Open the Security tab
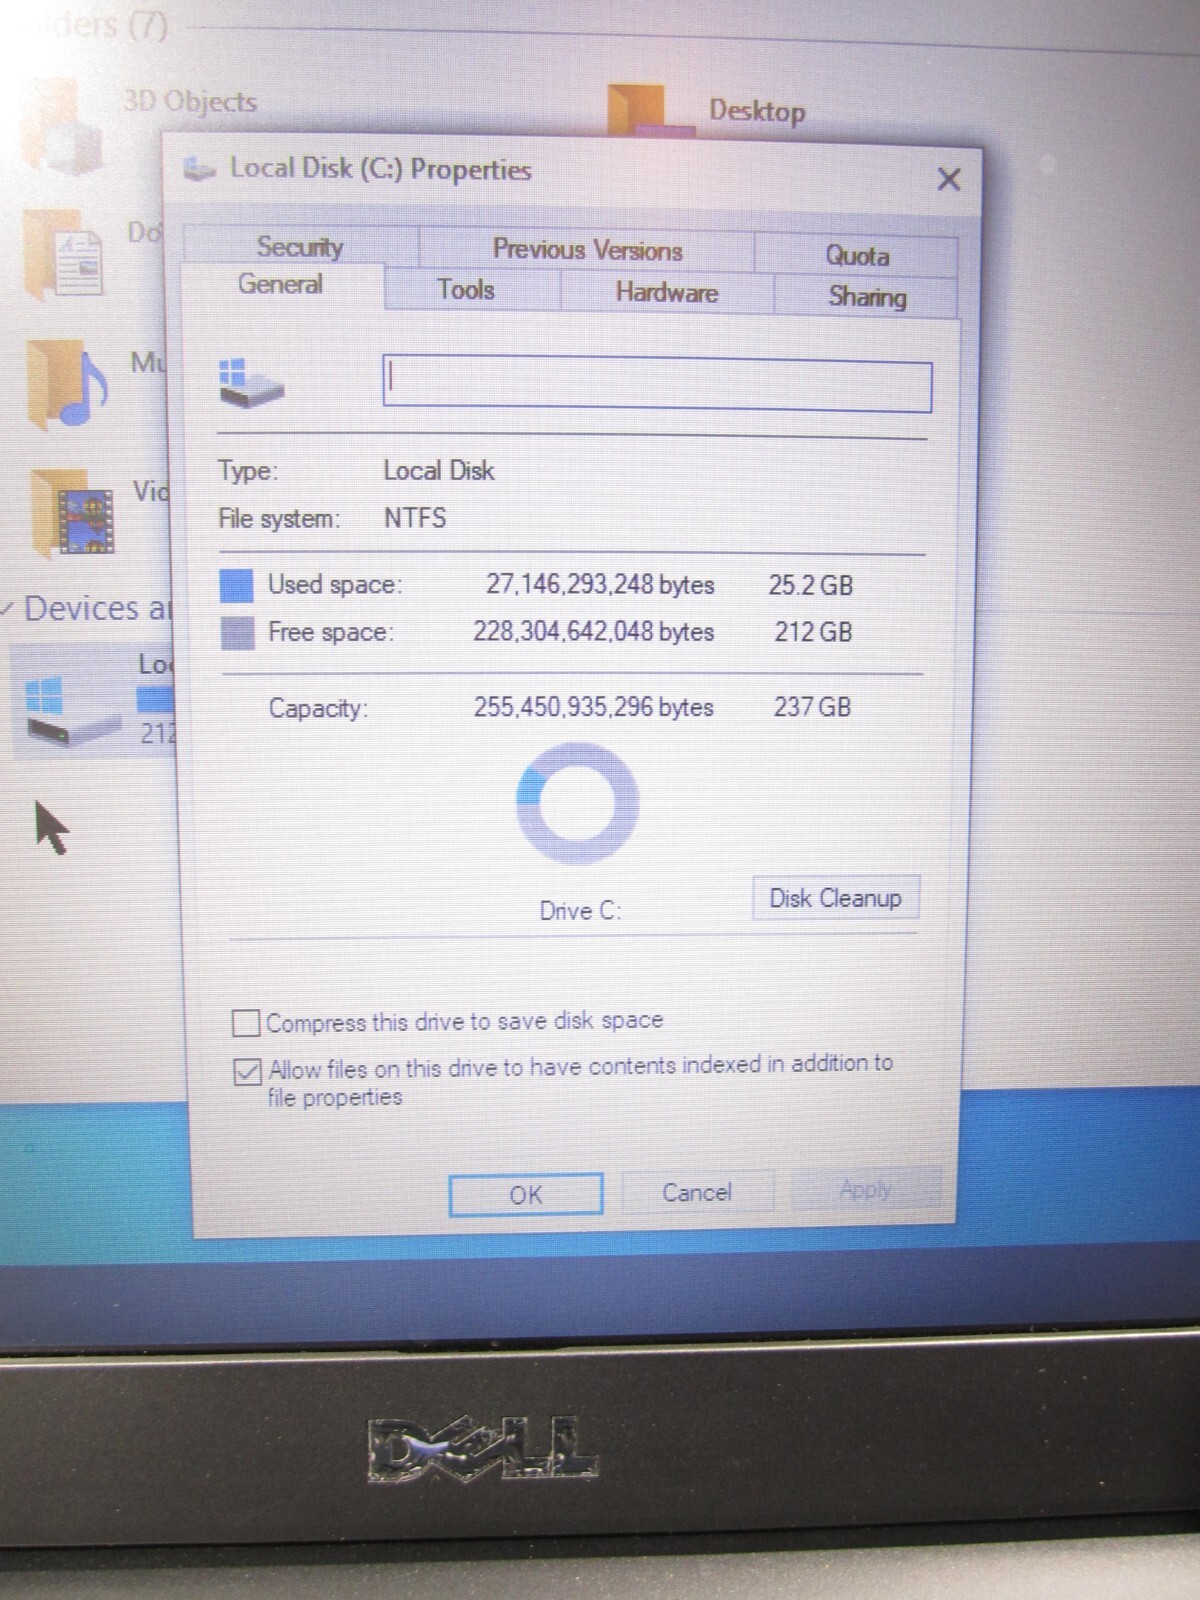This screenshot has height=1600, width=1200. pos(300,246)
